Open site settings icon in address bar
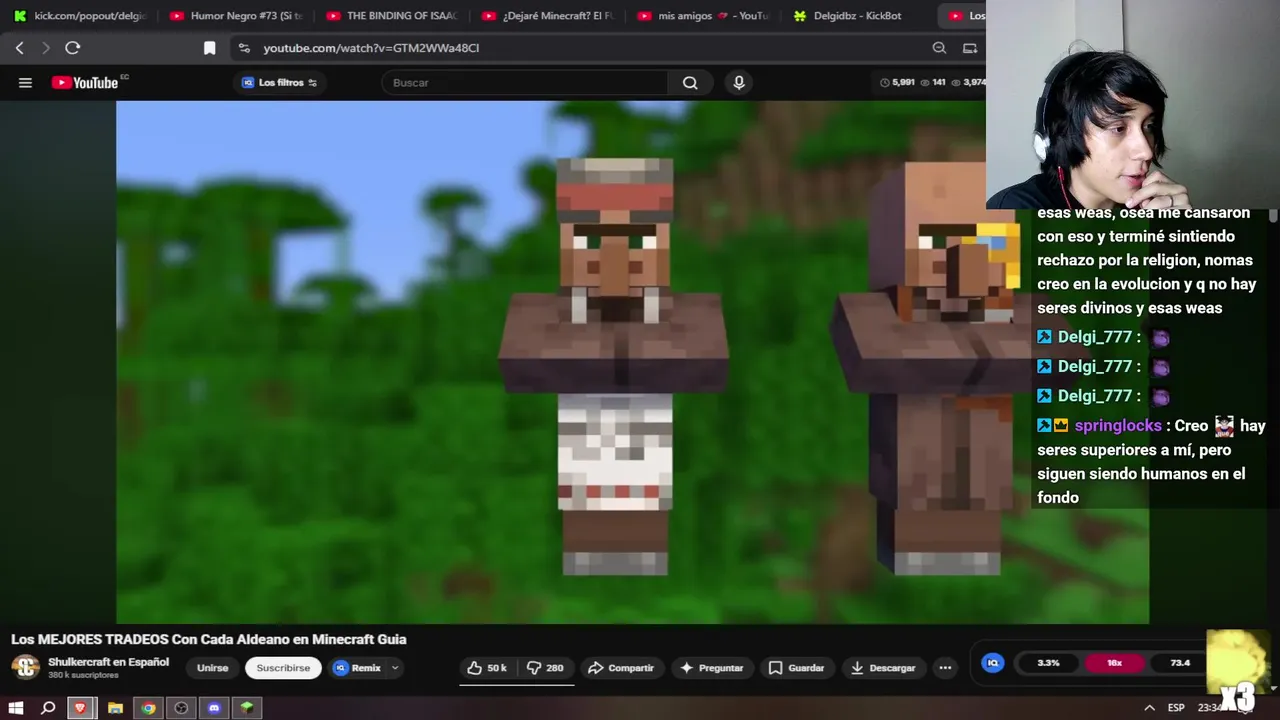The height and width of the screenshot is (720, 1280). (244, 48)
